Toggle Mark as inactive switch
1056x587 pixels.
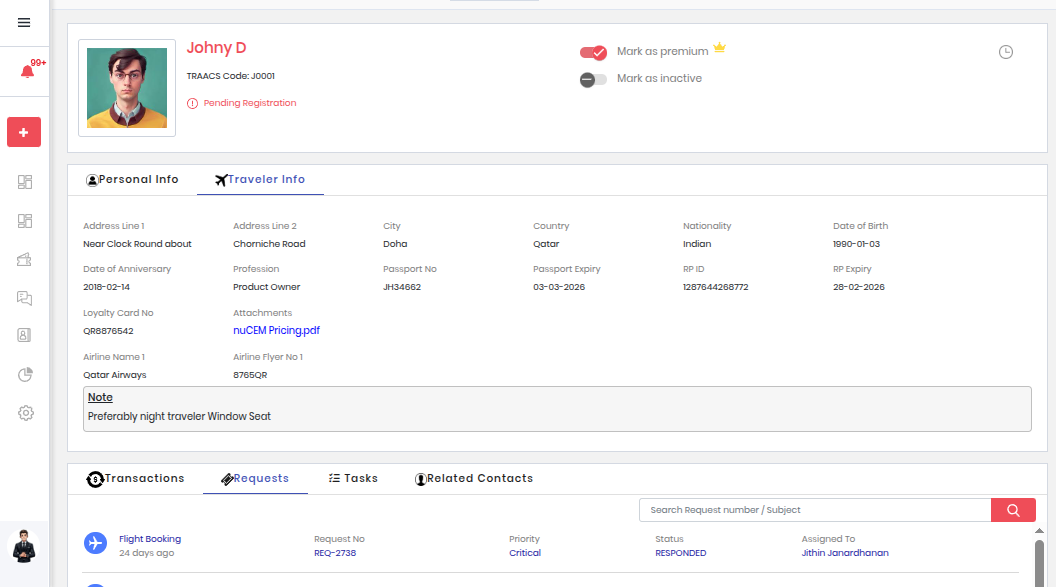593,79
